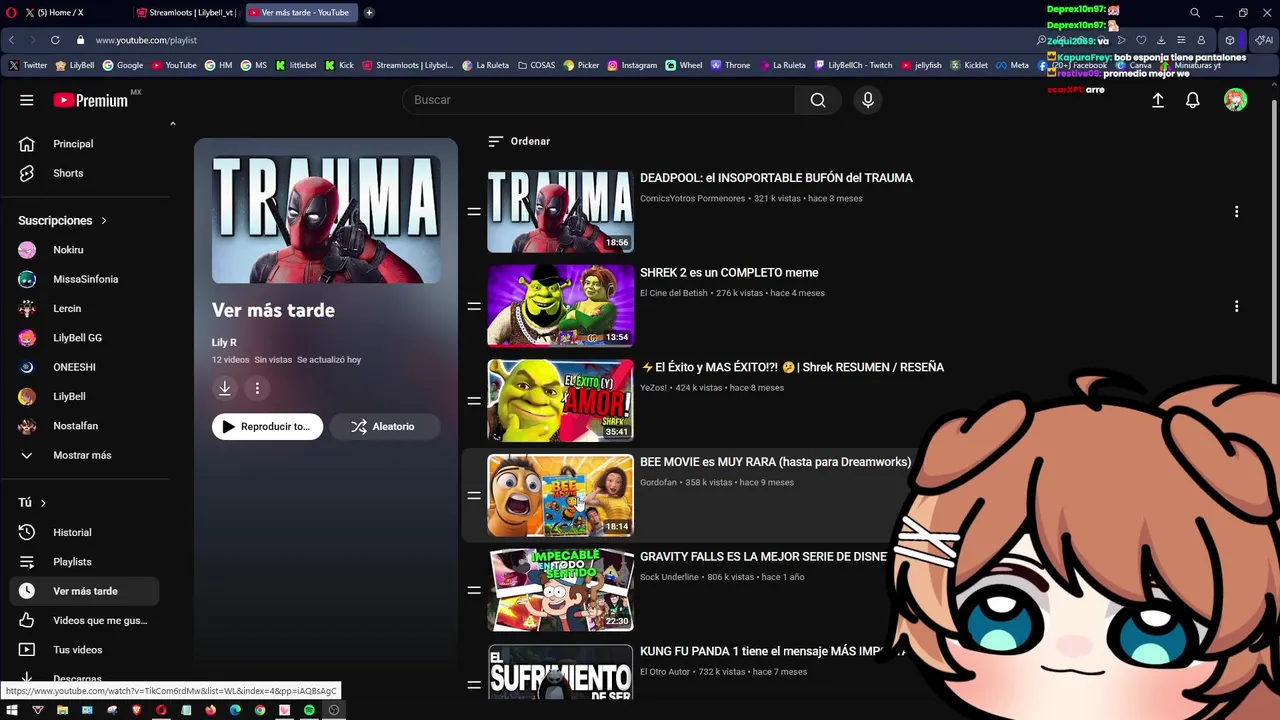This screenshot has height=720, width=1280.
Task: Click the search magnifier button
Action: pyautogui.click(x=818, y=100)
